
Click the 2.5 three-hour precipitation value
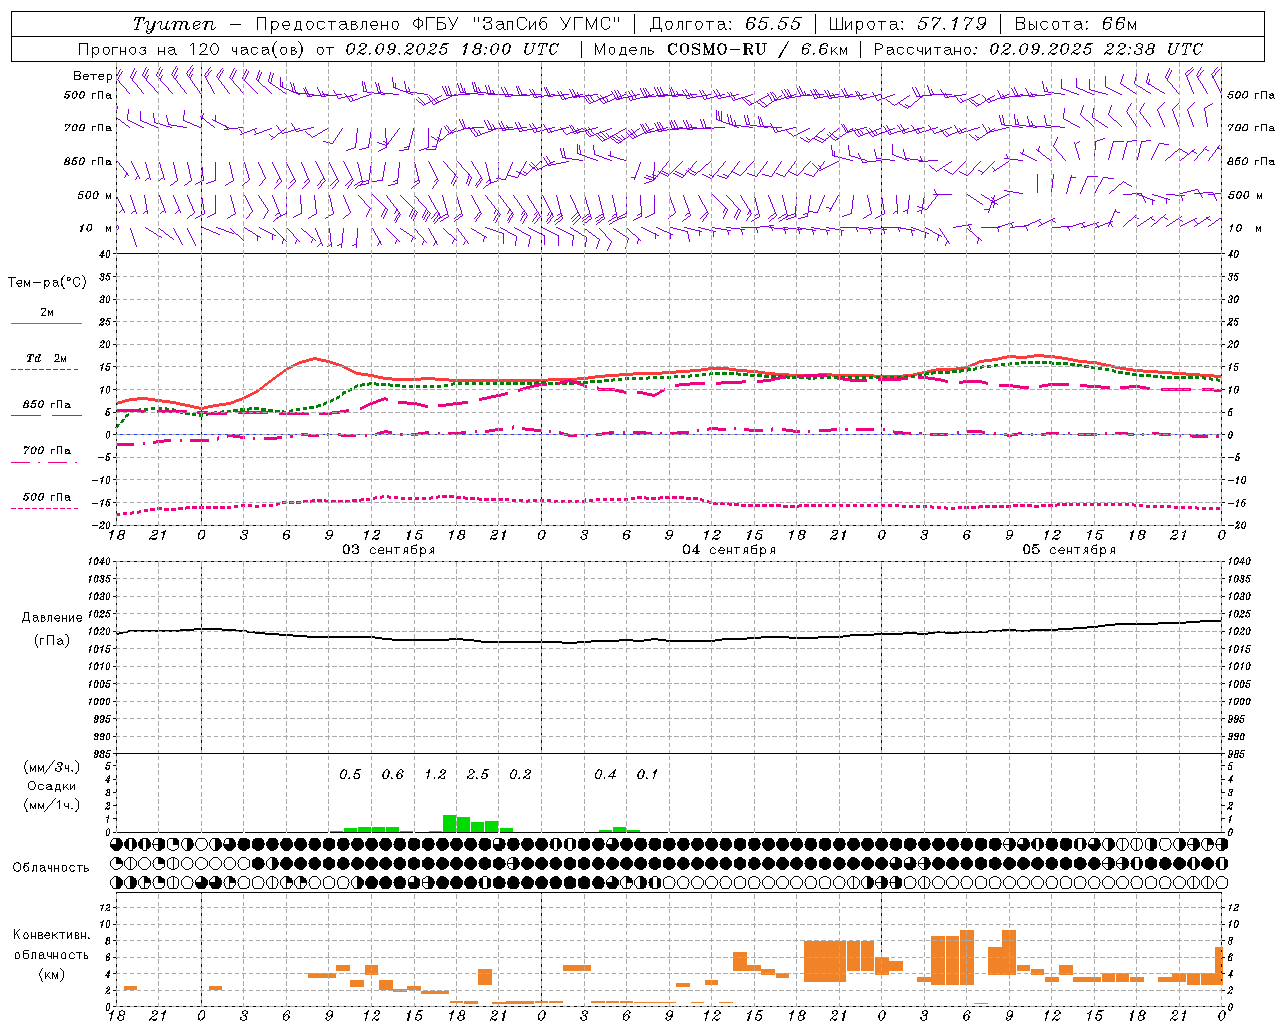[478, 774]
